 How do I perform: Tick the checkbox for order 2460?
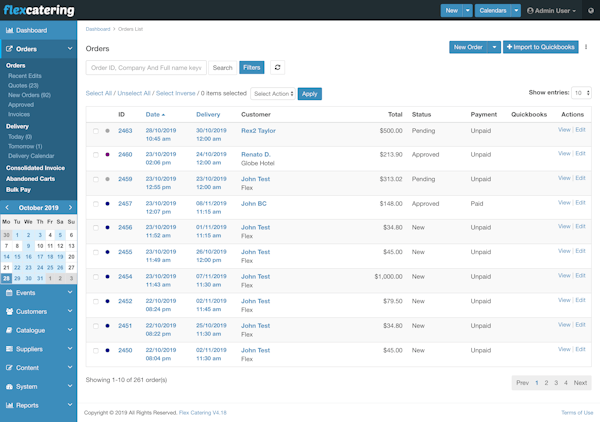(x=96, y=155)
